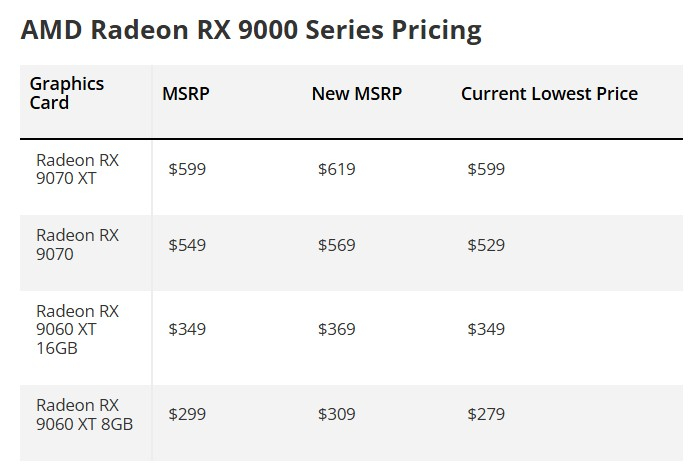Click the $529 current lowest price
Viewport: 697px width, 472px height.
point(486,245)
